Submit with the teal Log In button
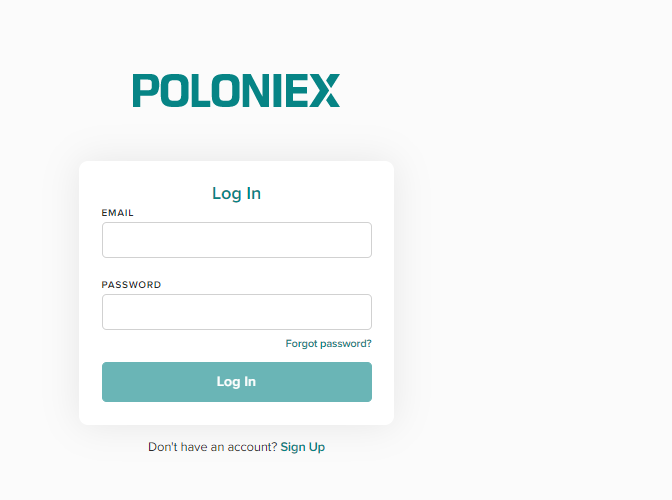 [237, 382]
